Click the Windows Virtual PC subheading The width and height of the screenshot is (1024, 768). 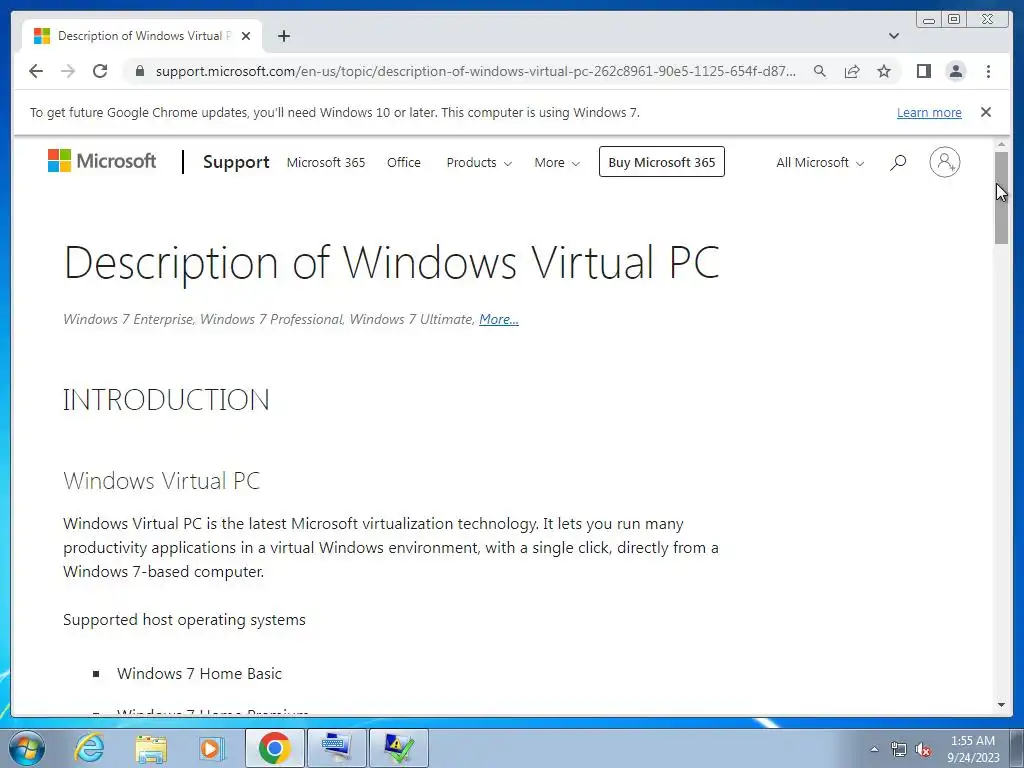(x=161, y=481)
